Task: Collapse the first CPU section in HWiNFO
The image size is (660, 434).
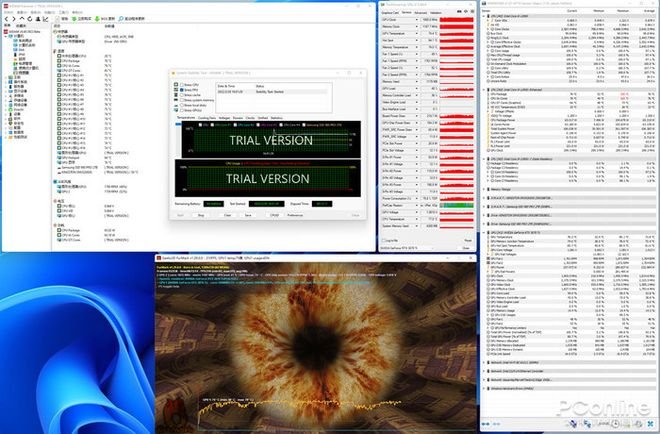Action: pos(485,16)
